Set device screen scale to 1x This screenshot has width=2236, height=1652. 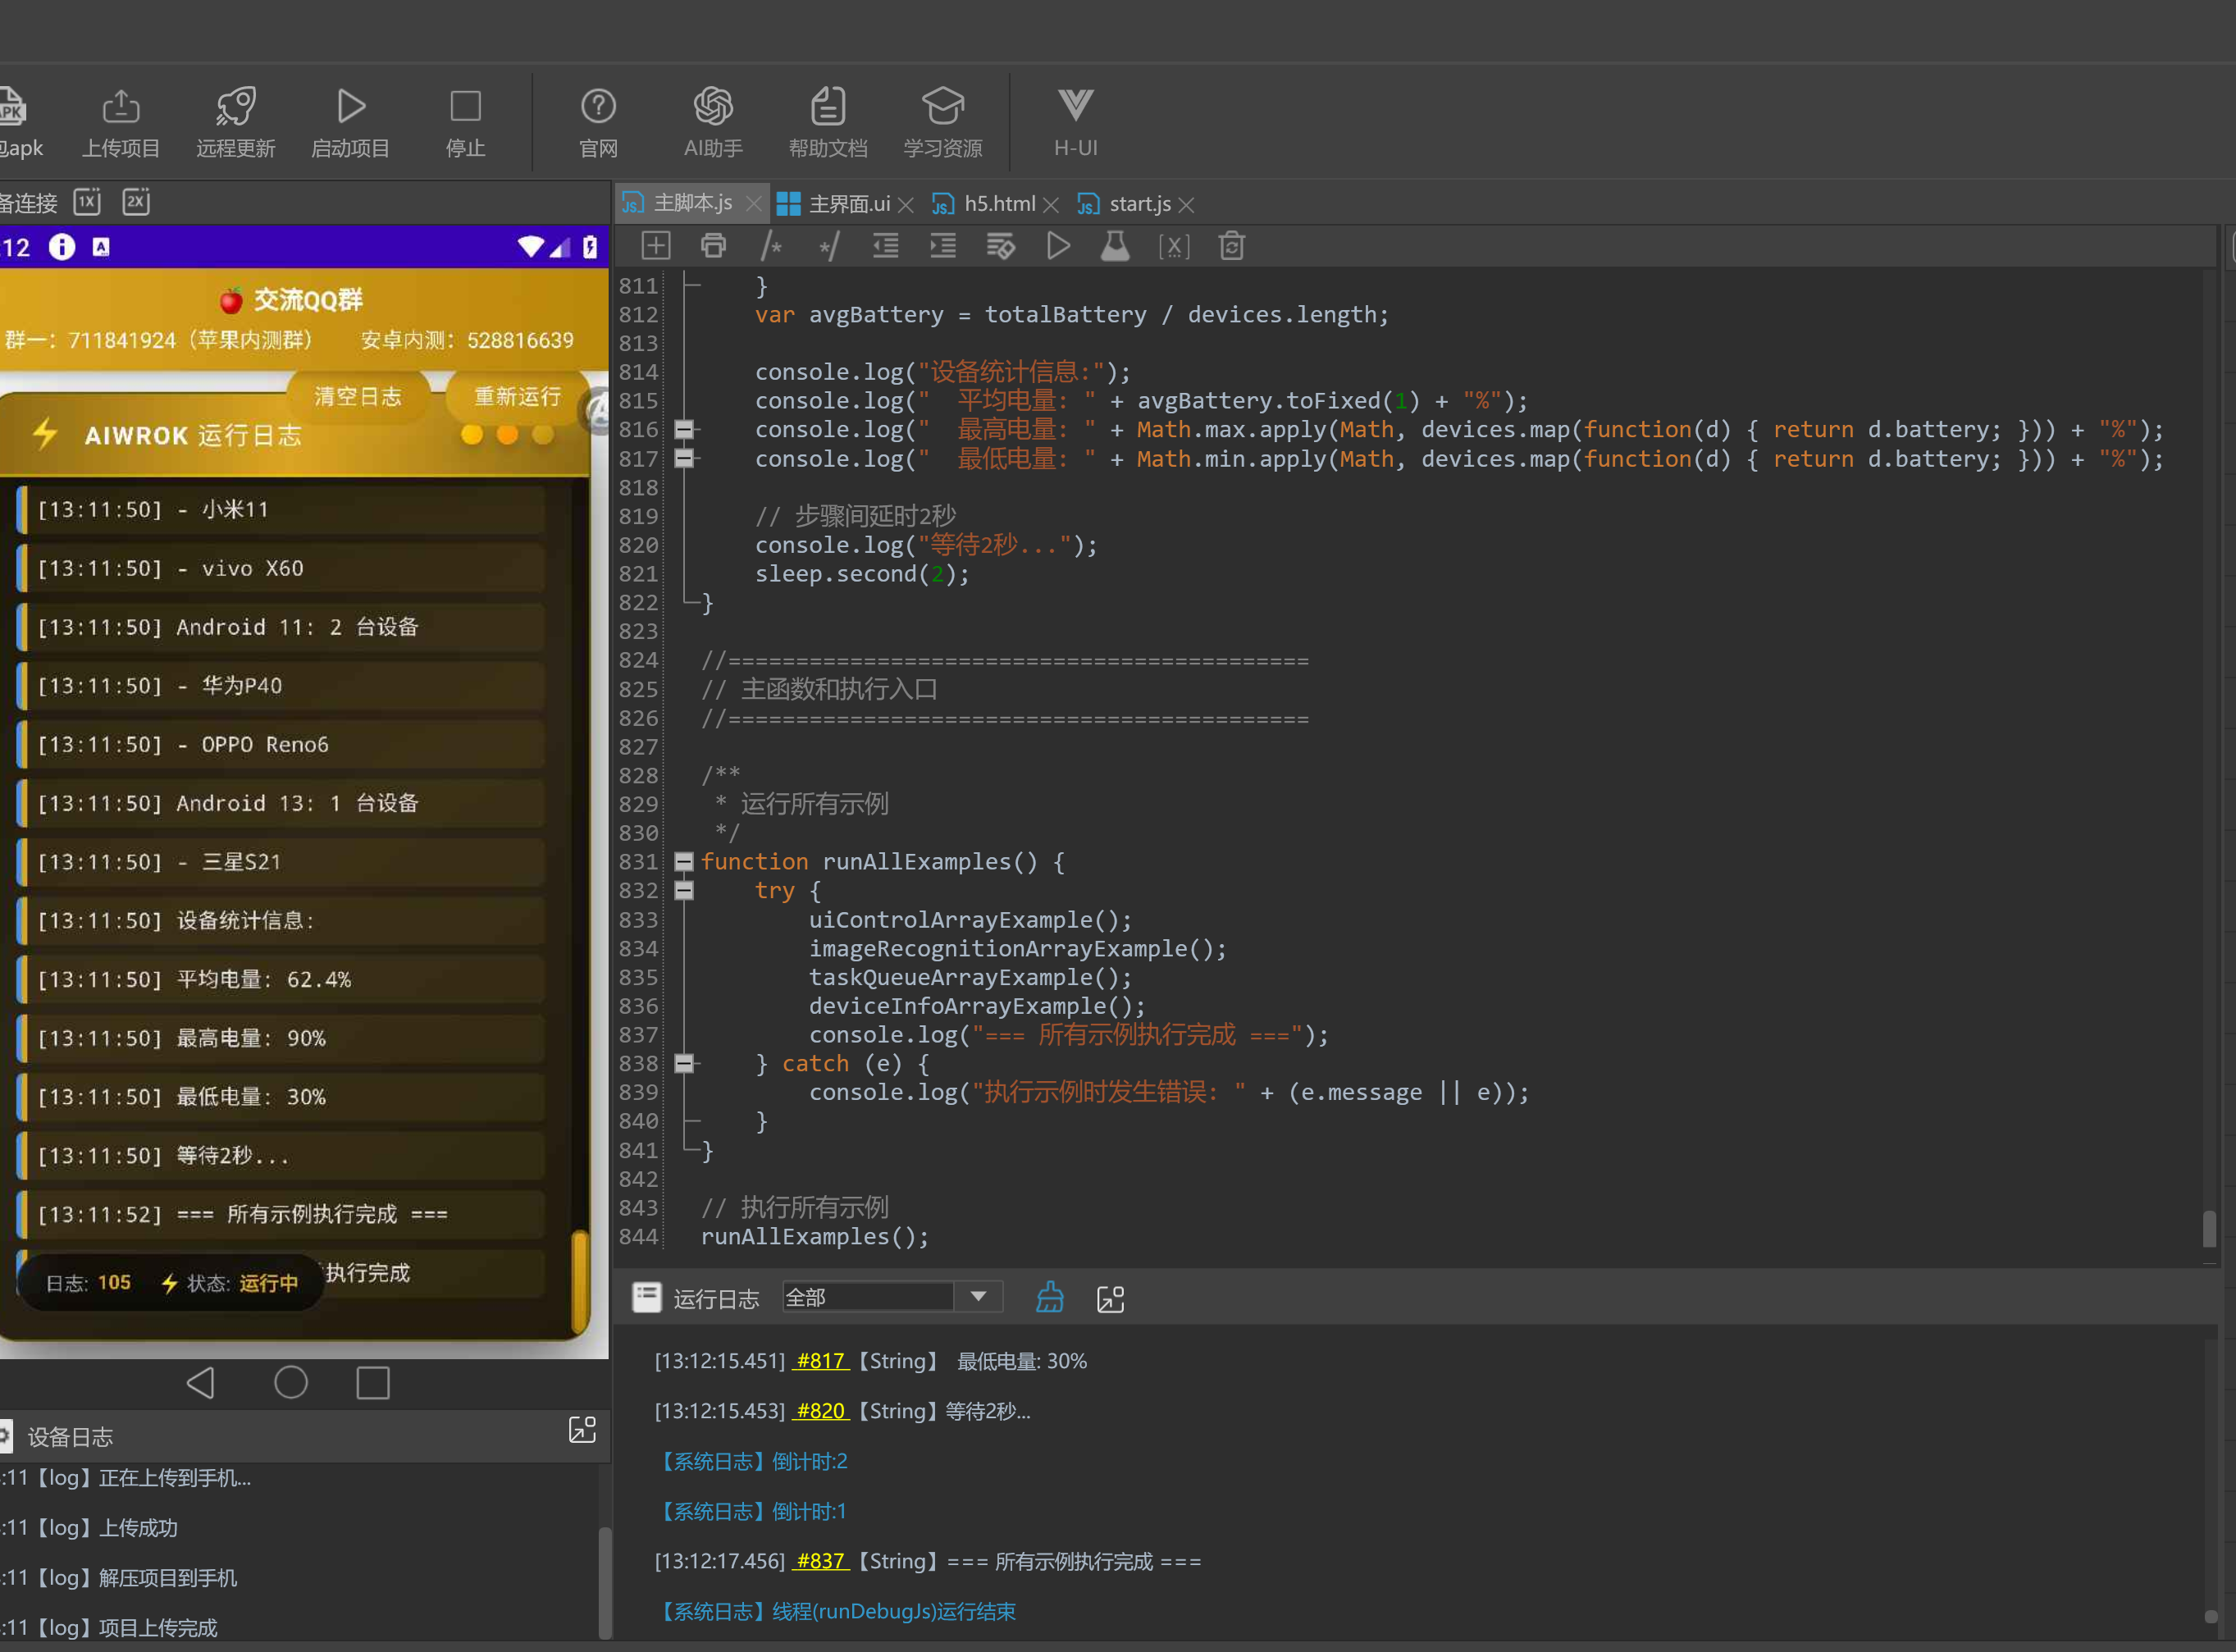pos(88,202)
